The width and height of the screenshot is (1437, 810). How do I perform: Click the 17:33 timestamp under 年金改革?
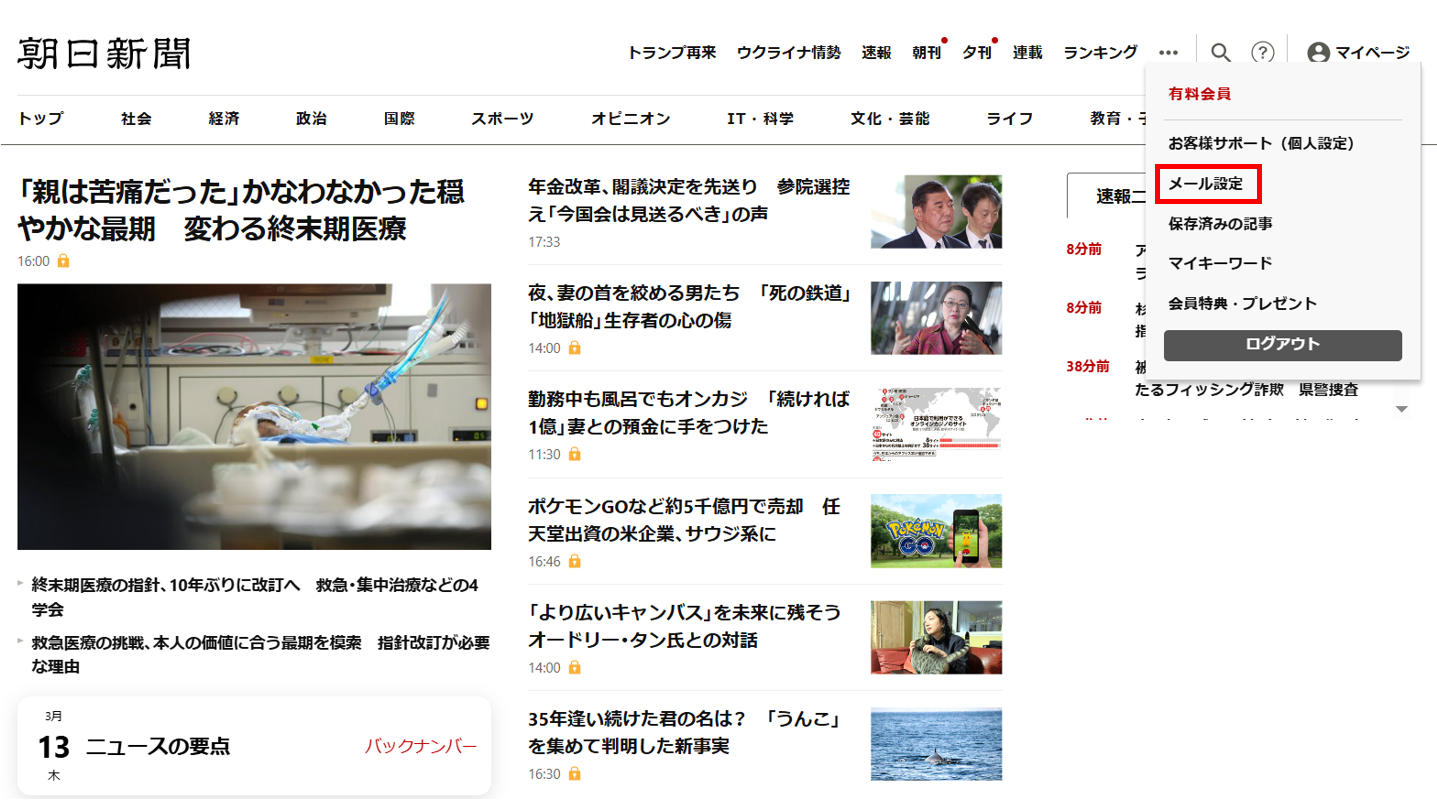pyautogui.click(x=544, y=242)
